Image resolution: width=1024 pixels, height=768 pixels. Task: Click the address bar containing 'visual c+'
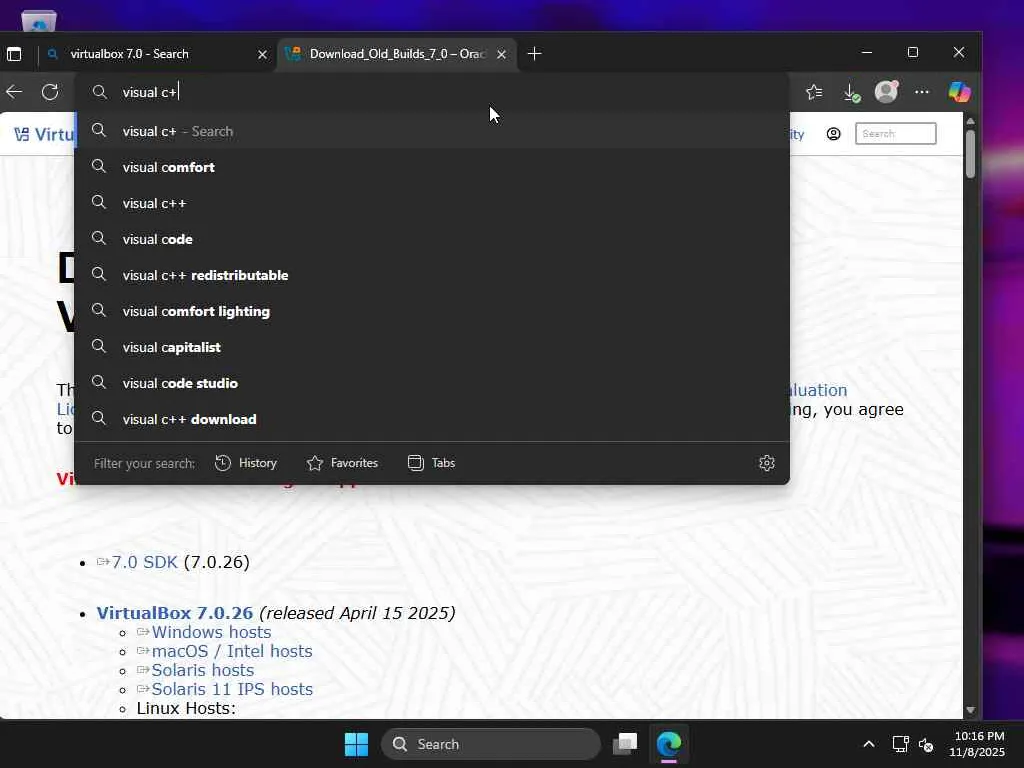coord(431,92)
